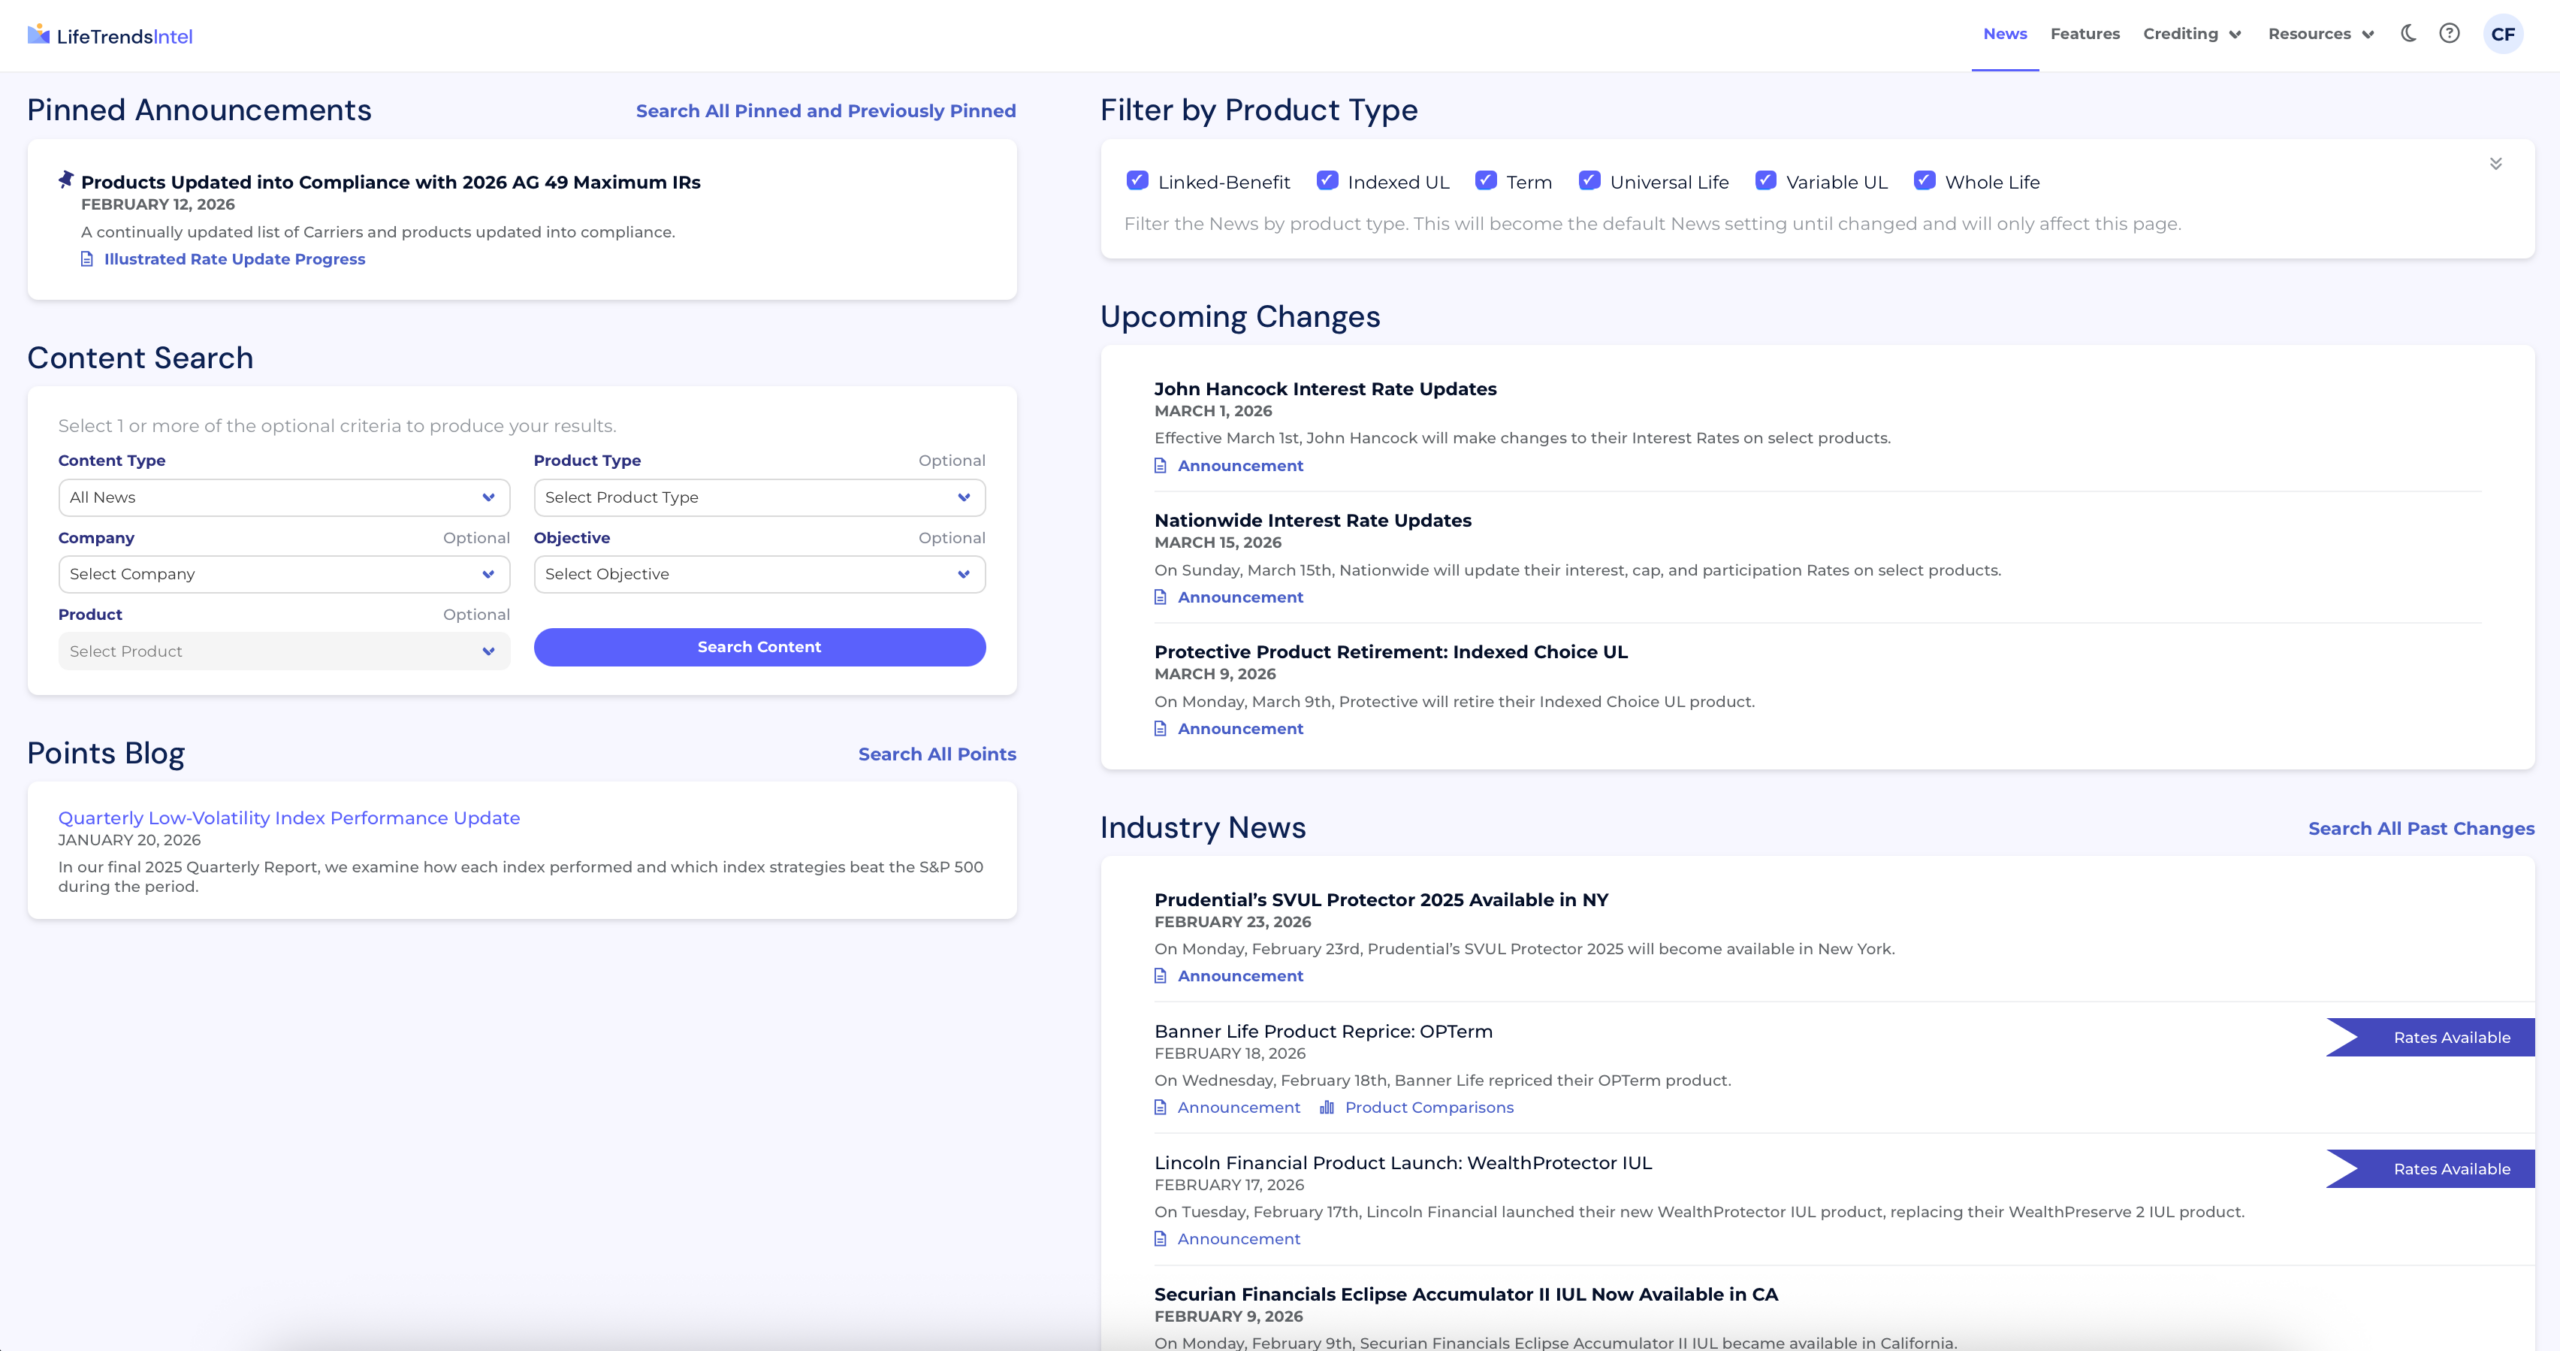Screen dimensions: 2560x1351
Task: Open the Crediting menu
Action: click(x=2192, y=34)
